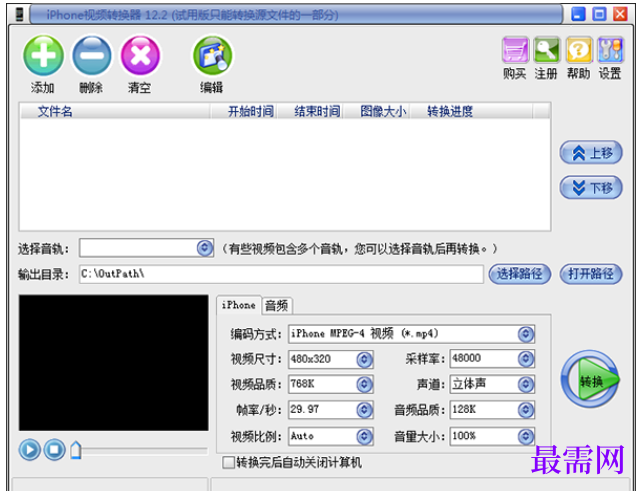Click 打开路径 to open output folder

pyautogui.click(x=591, y=274)
